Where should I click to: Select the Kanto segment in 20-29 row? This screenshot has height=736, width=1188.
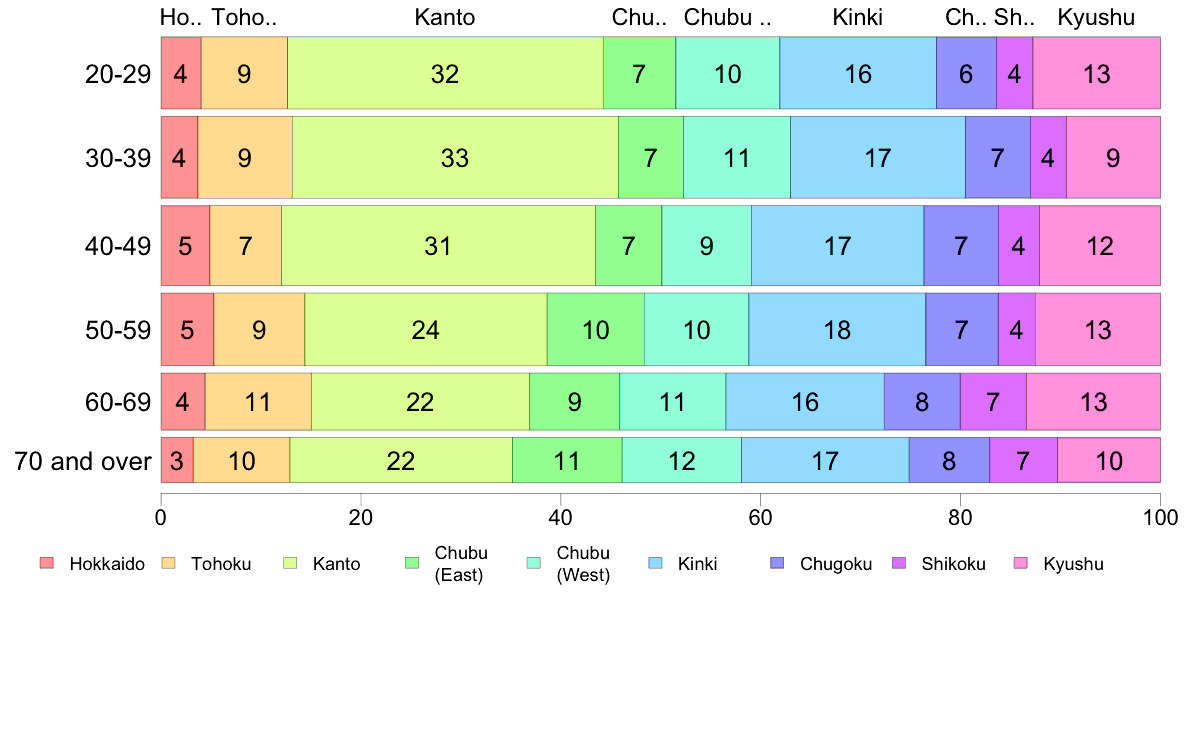[x=446, y=73]
